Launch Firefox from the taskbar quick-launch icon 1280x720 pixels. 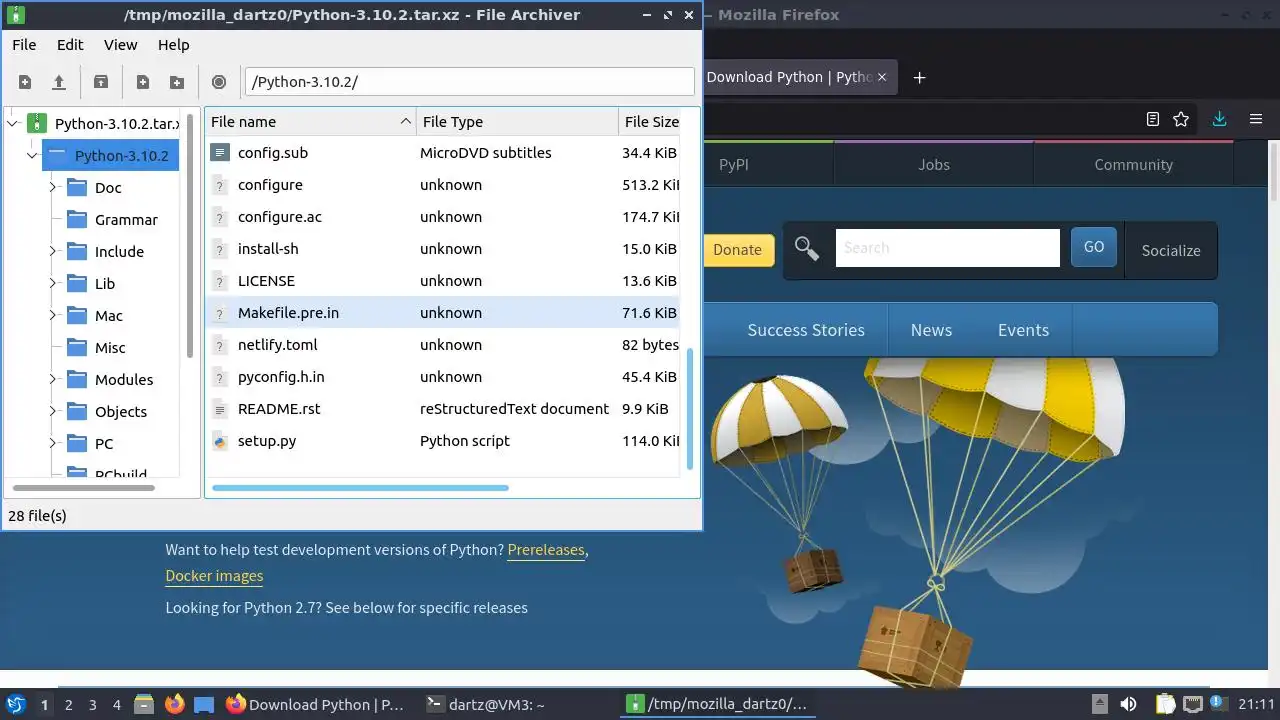tap(174, 705)
